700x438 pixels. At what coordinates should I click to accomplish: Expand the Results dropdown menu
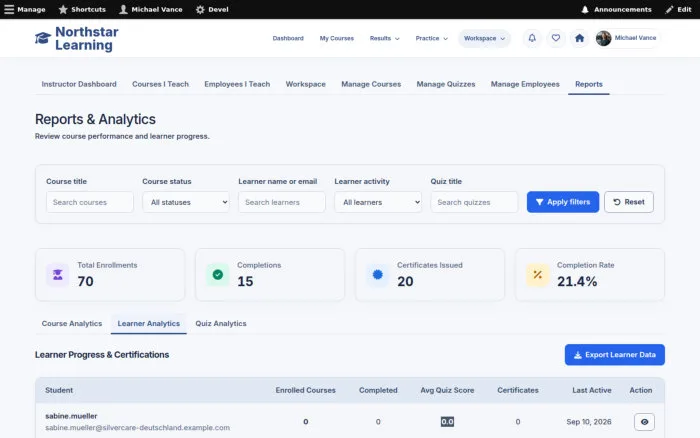384,38
